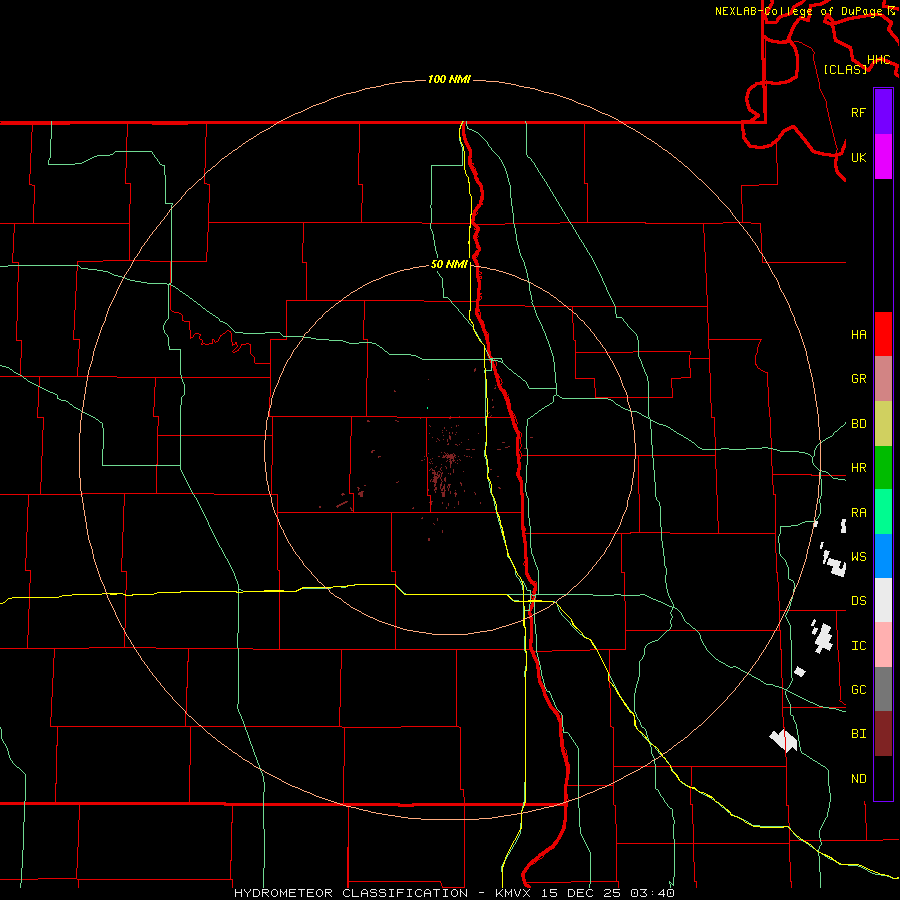The image size is (900, 900).
Task: Pick the HR green legend swatch
Action: (x=883, y=467)
